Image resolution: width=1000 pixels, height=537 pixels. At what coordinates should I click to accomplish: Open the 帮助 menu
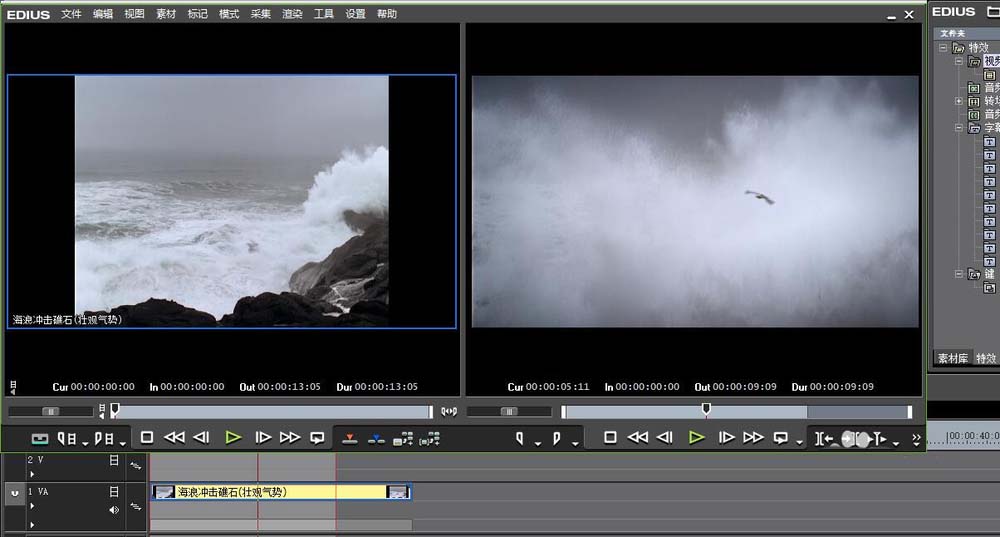tap(386, 14)
